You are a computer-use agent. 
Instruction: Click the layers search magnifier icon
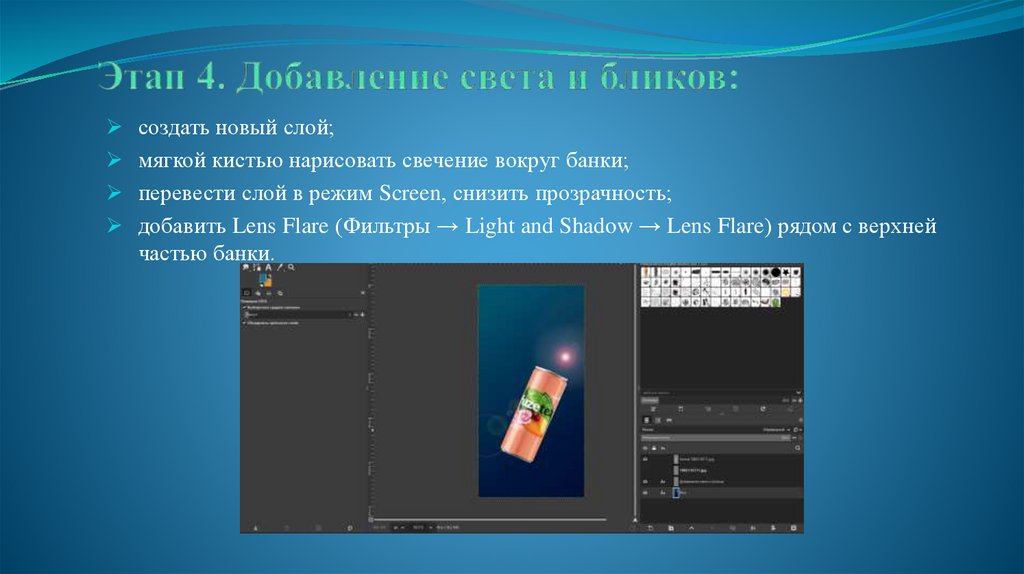797,448
